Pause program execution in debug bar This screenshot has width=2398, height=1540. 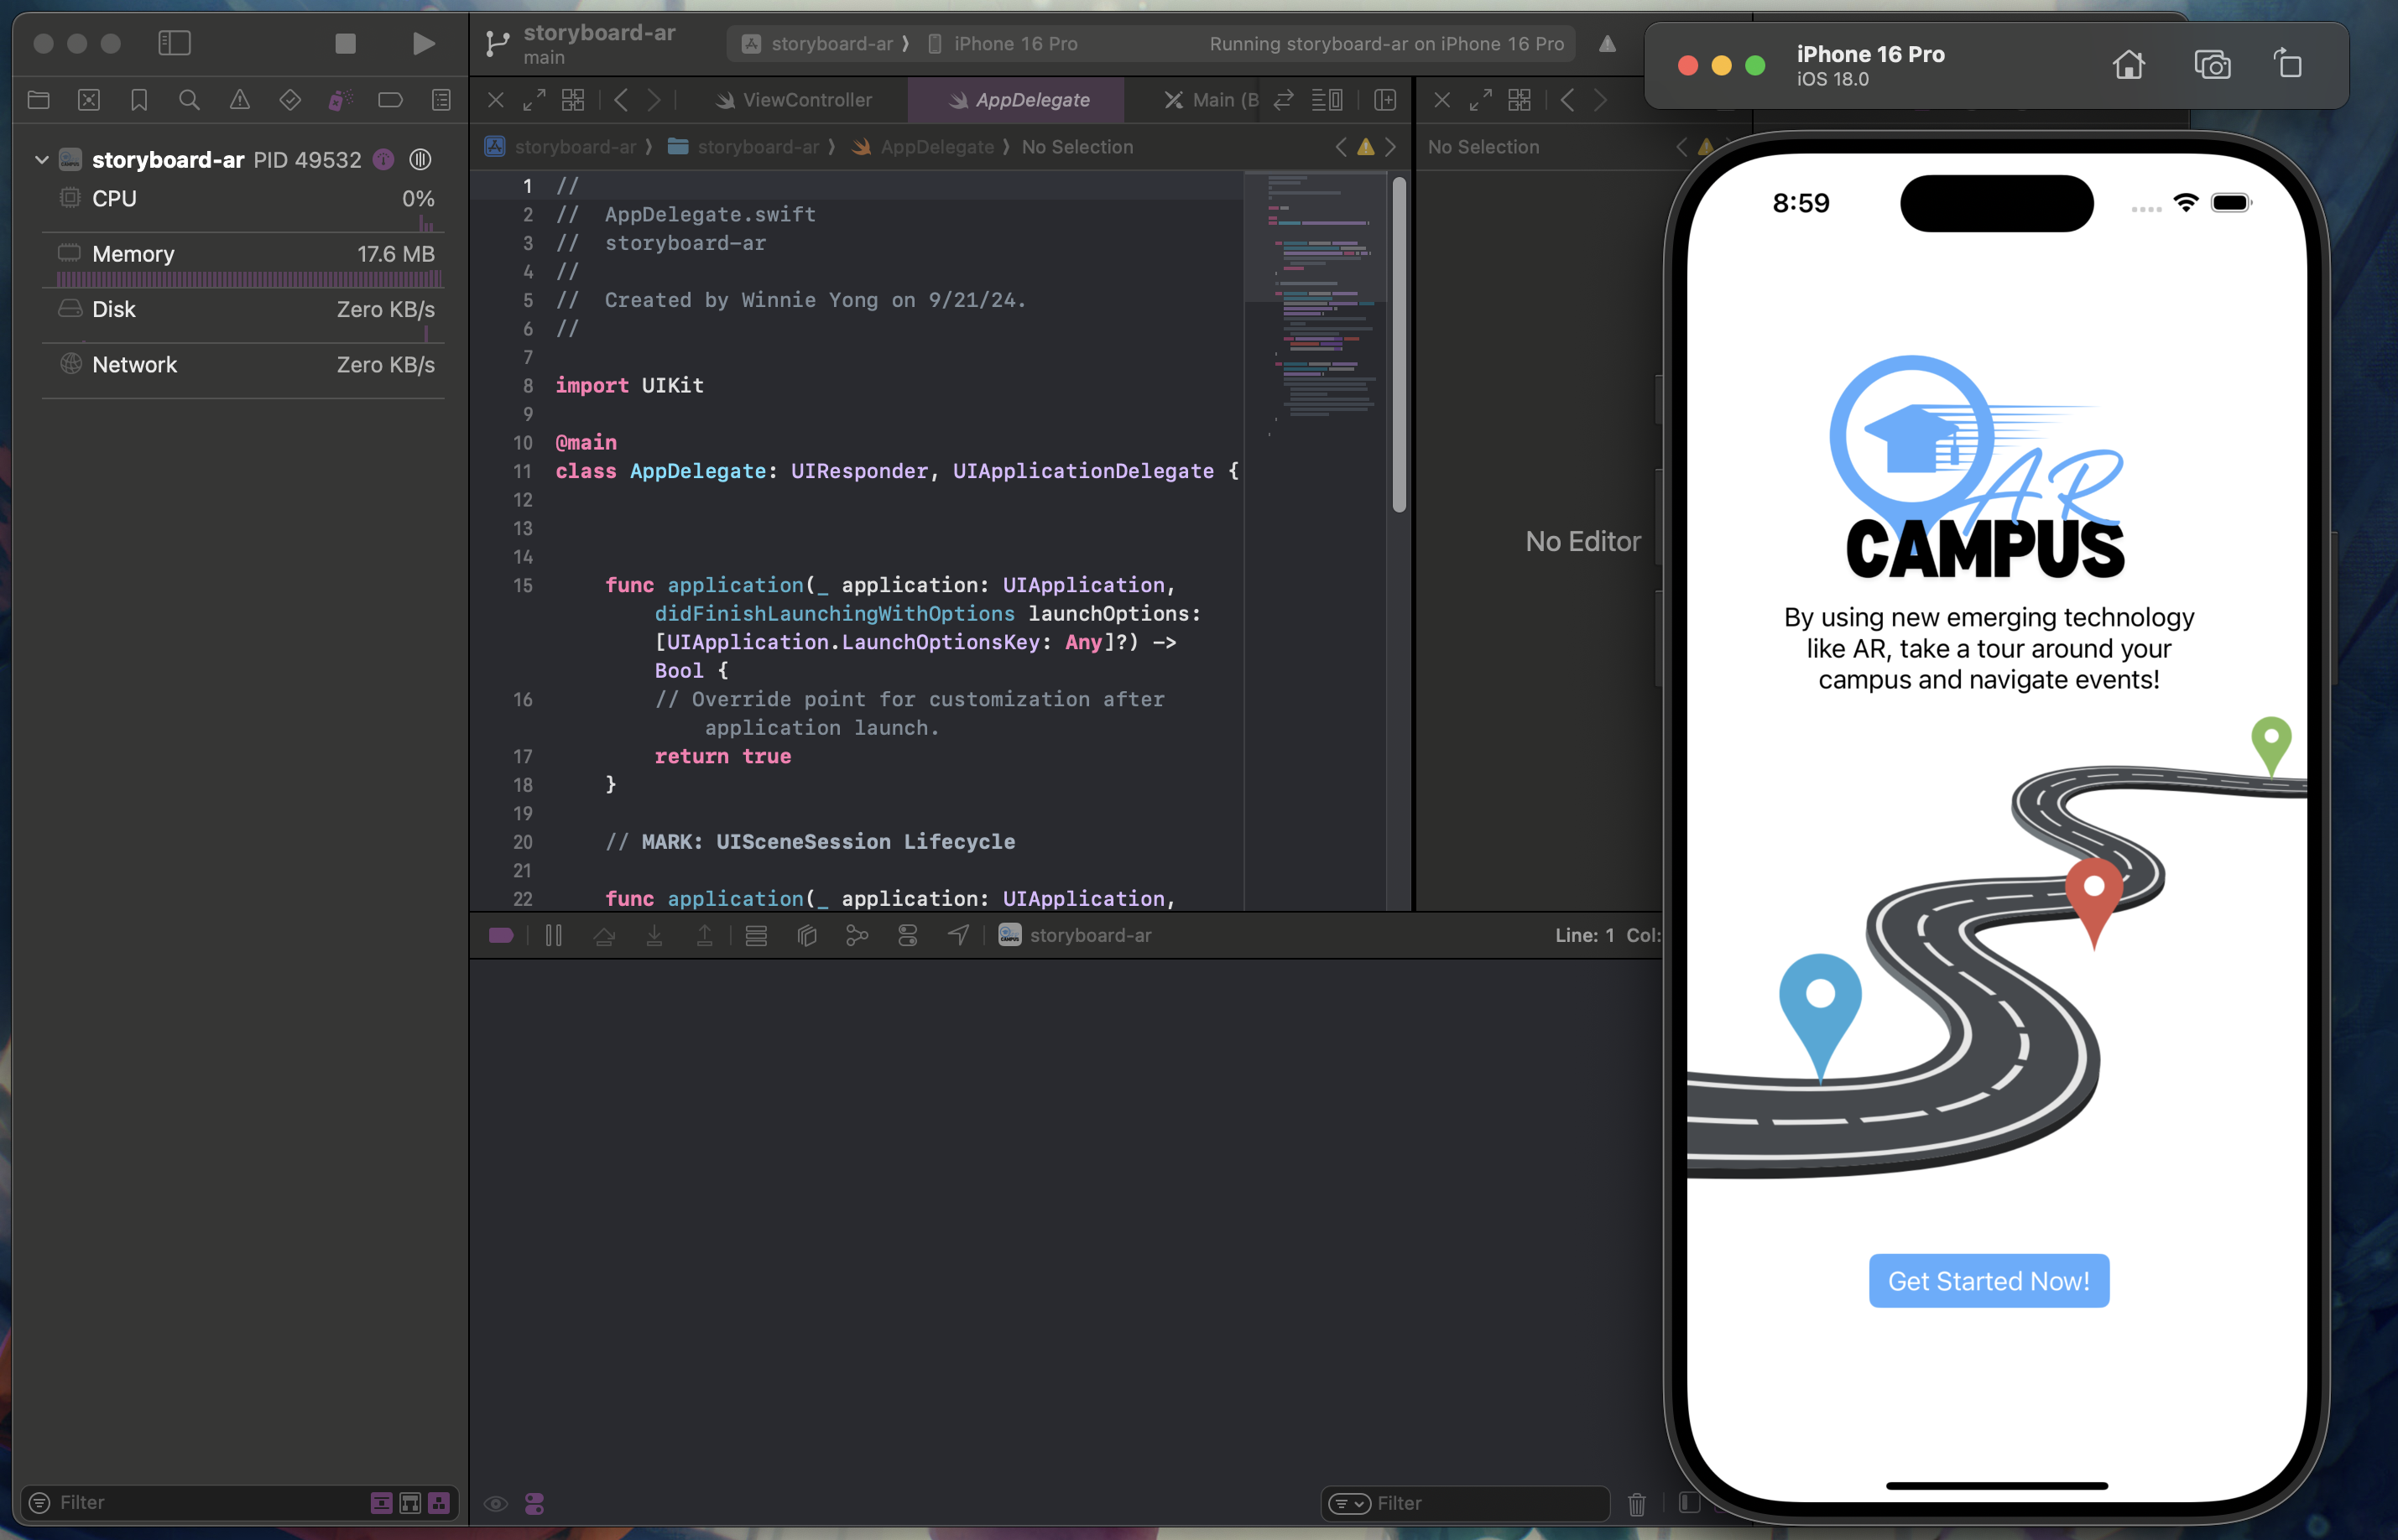[553, 935]
